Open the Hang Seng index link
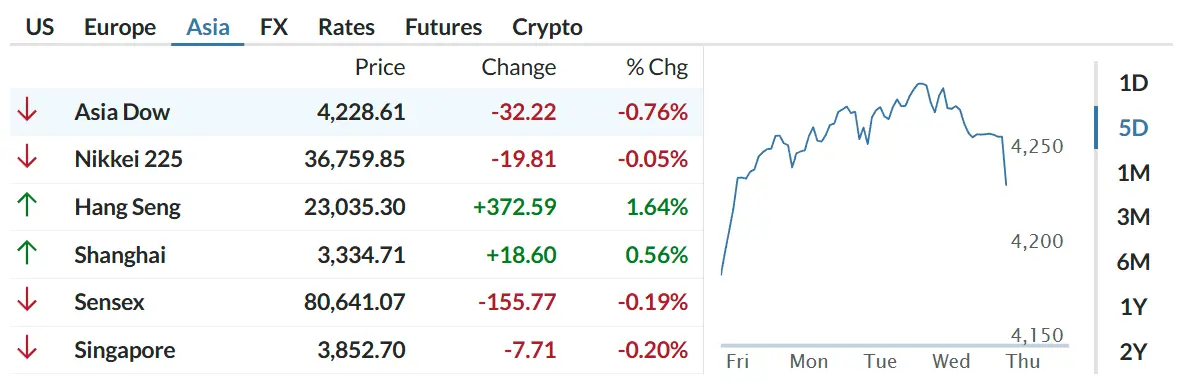 pyautogui.click(x=127, y=207)
